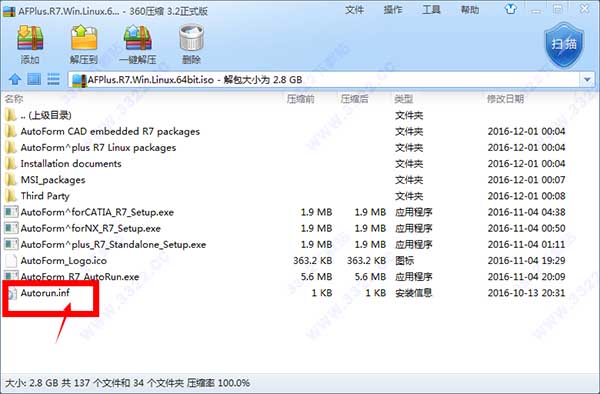Click the file icon of AutoForm_Logo.ico
600x394 pixels.
(11, 260)
